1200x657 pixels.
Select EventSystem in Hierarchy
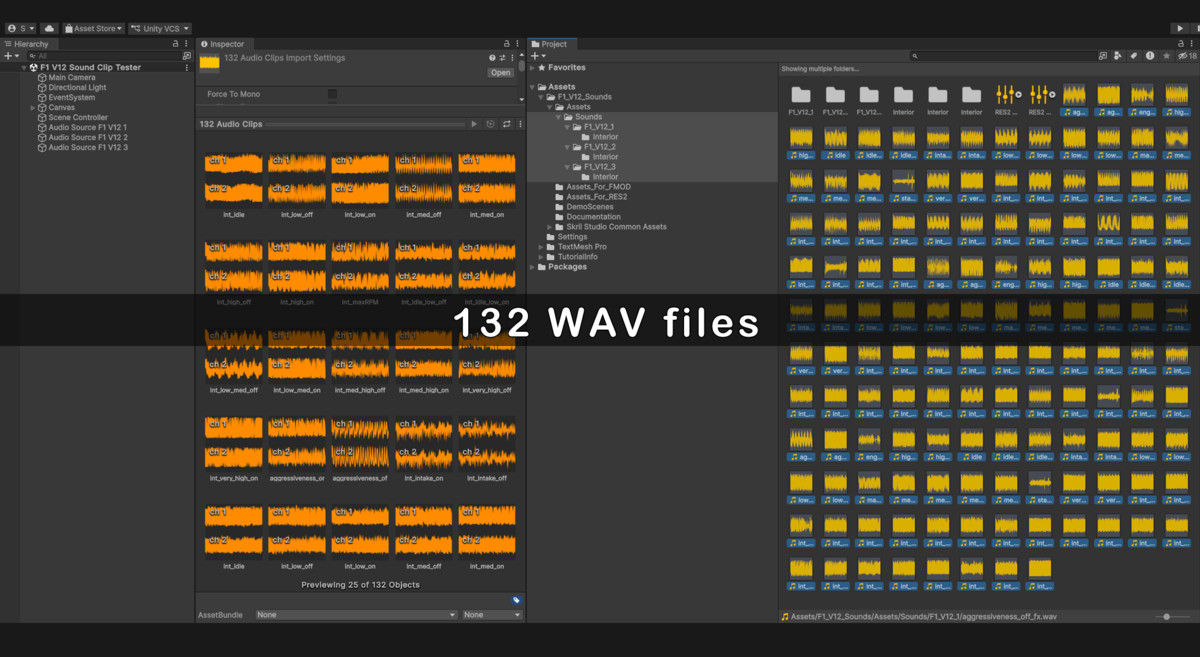pos(72,97)
